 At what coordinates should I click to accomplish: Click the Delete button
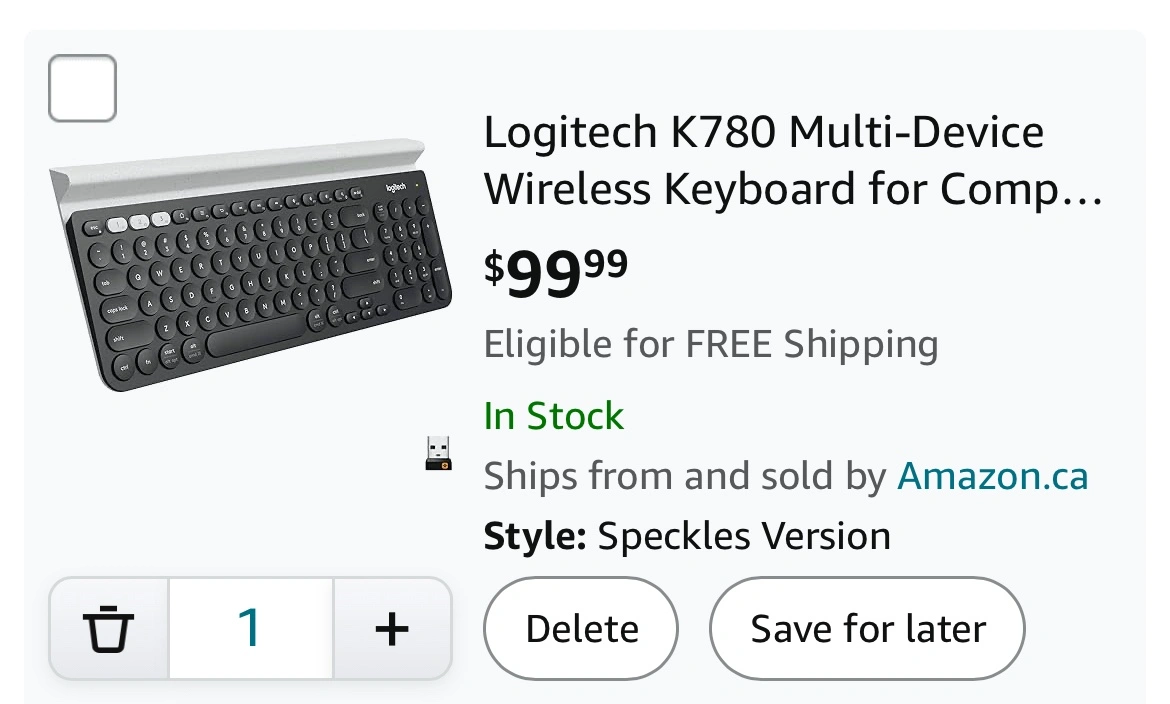tap(581, 629)
